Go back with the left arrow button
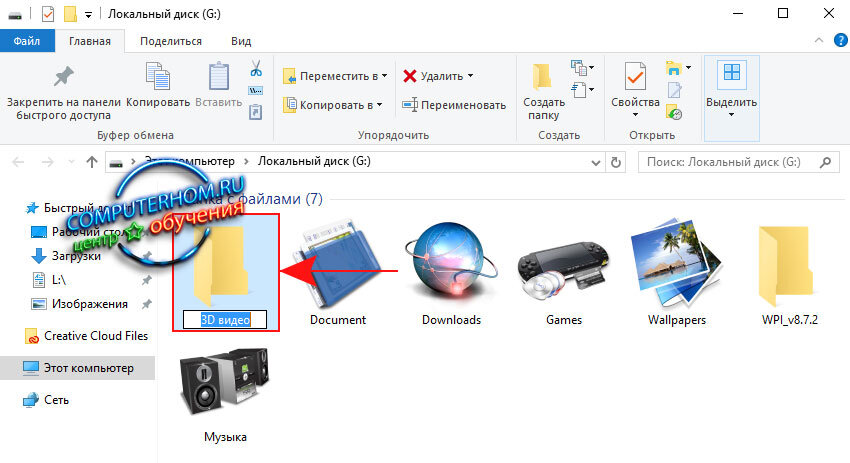850x463 pixels. coord(18,162)
